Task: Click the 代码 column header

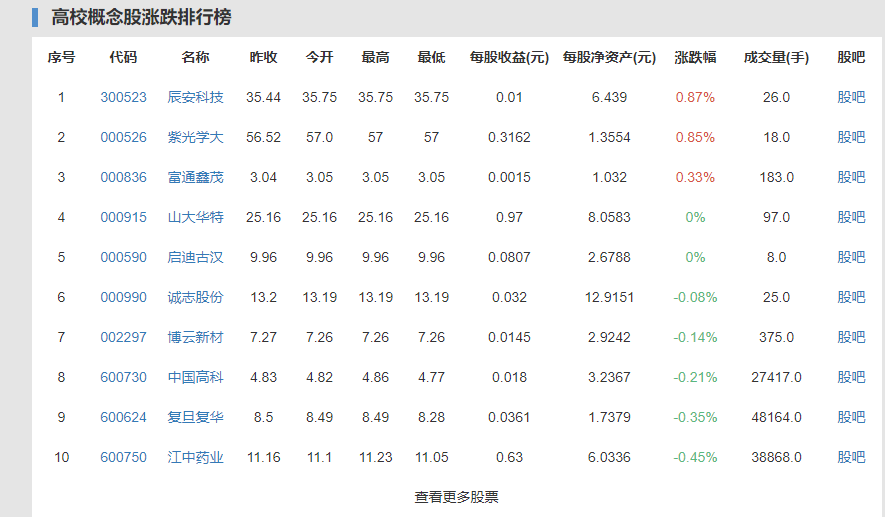Action: point(123,58)
